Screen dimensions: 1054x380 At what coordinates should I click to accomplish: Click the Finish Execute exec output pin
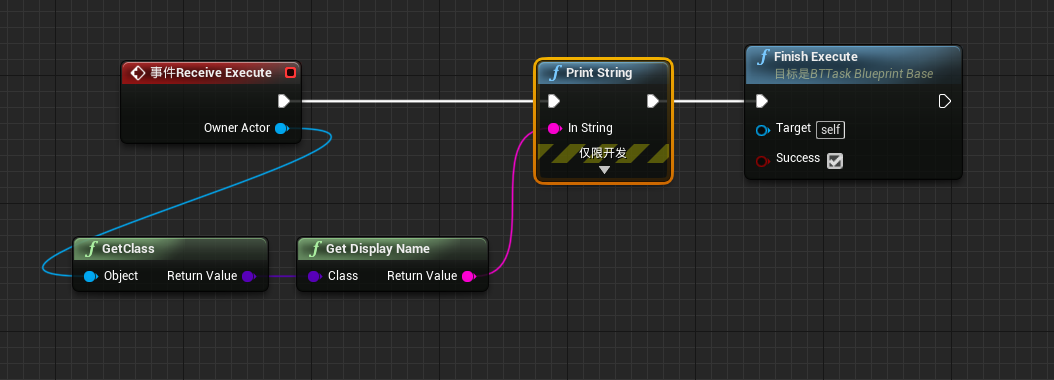coord(944,101)
